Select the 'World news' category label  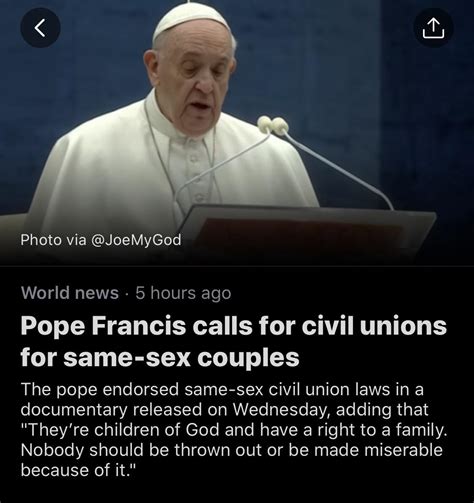[70, 293]
